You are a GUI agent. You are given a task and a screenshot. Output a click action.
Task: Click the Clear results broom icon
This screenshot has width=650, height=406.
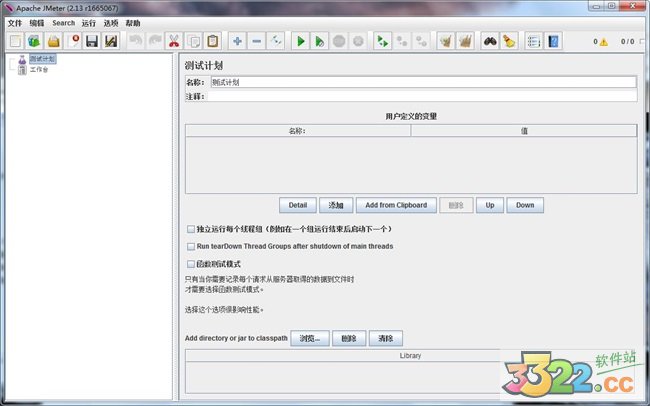point(446,41)
